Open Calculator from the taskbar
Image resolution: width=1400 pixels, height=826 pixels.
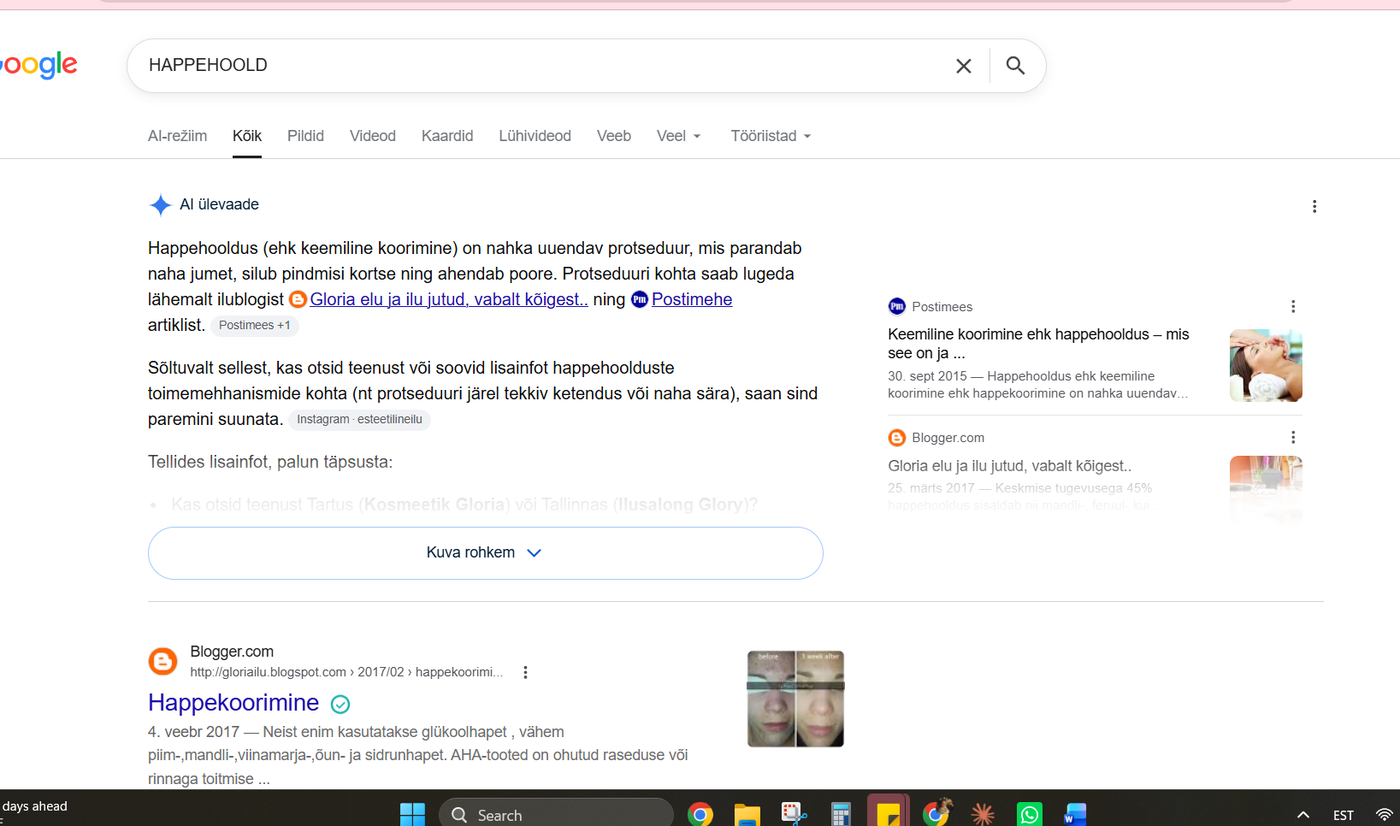840,814
